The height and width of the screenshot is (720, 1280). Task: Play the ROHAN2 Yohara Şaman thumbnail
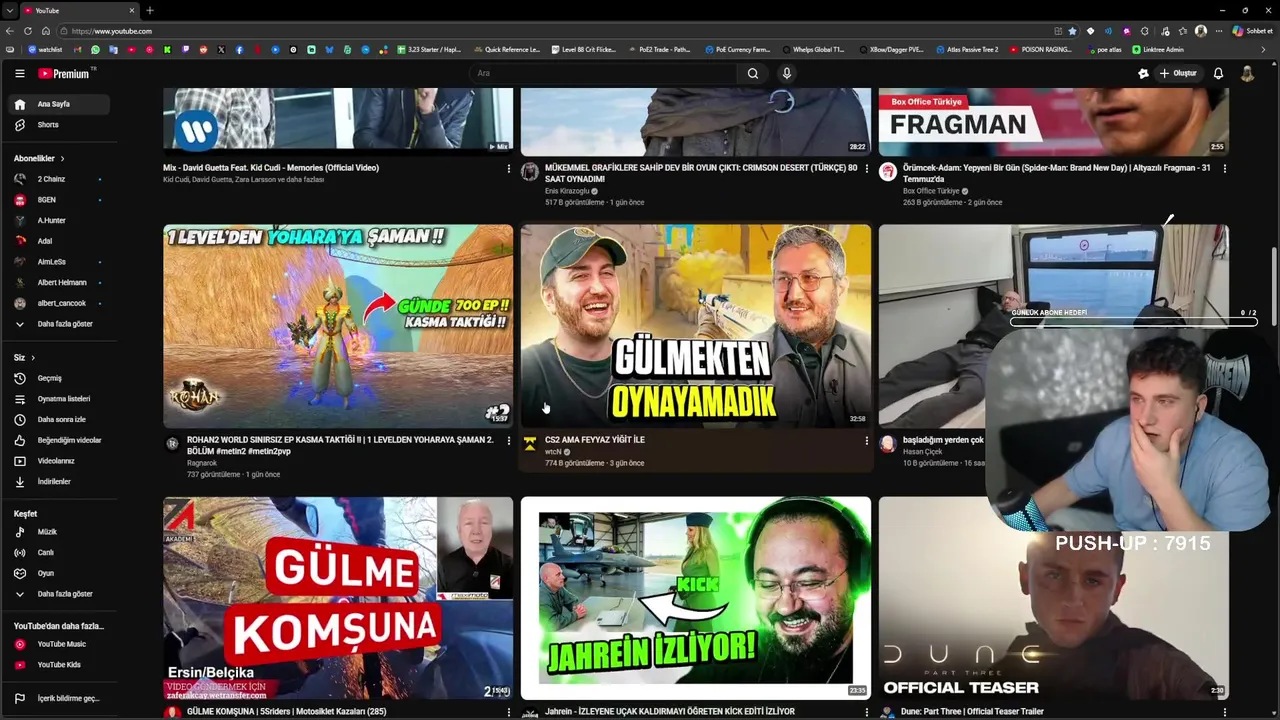click(338, 326)
